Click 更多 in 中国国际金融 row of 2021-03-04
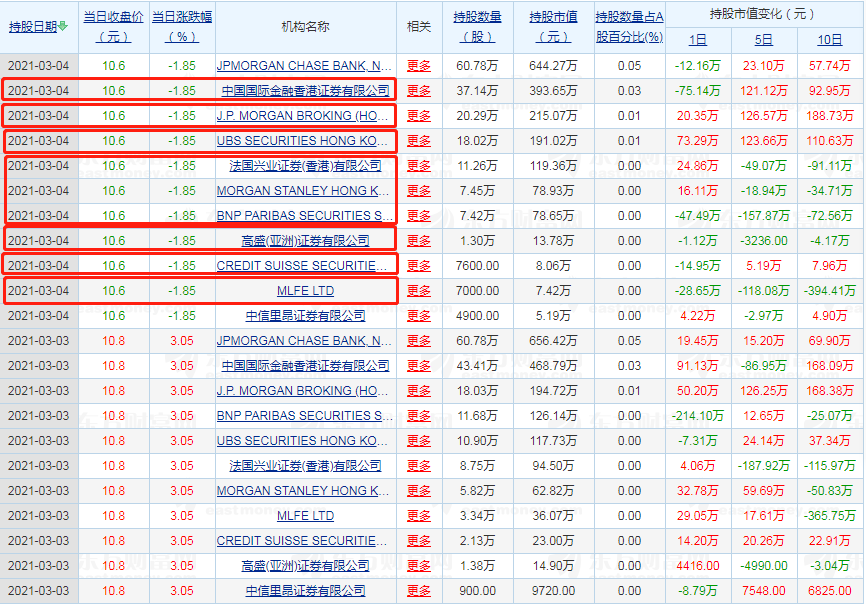The image size is (866, 604). tap(419, 91)
